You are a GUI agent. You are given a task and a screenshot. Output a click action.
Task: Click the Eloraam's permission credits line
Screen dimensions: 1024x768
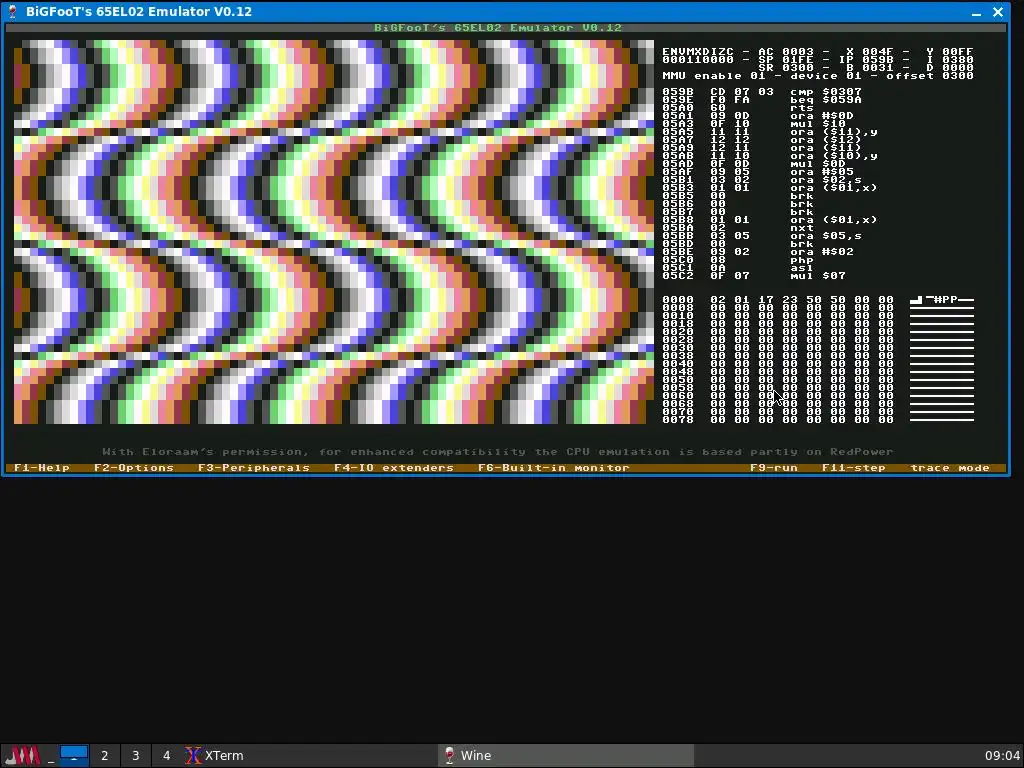498,451
